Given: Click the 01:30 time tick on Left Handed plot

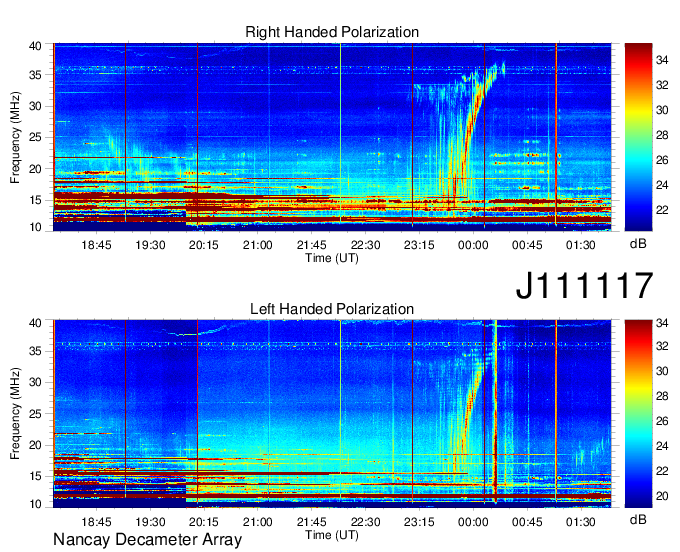Looking at the screenshot, I should coord(581,522).
